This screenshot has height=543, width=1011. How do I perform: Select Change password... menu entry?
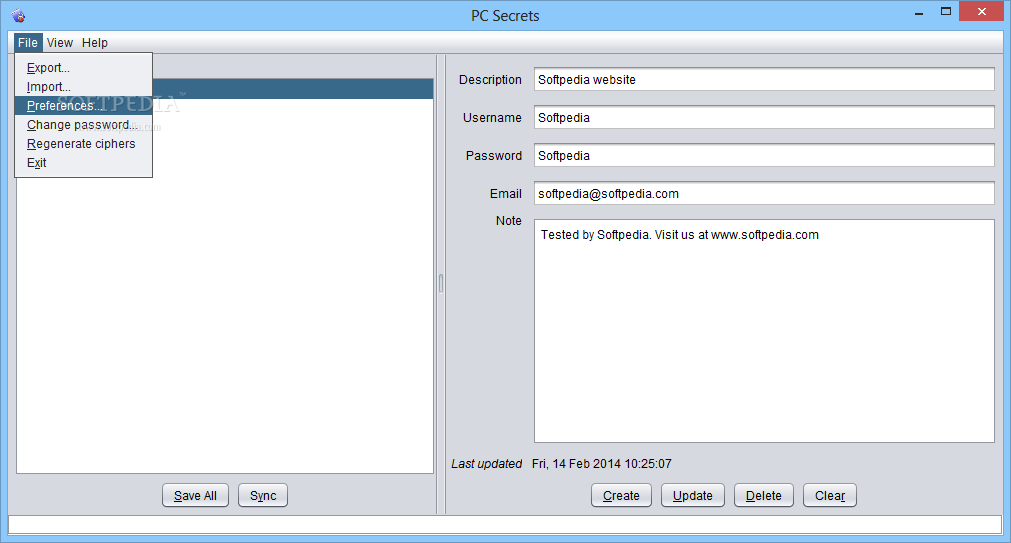tap(84, 124)
